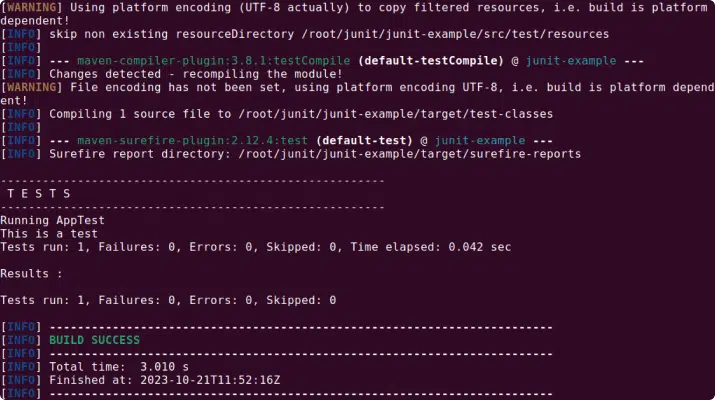This screenshot has height=400, width=715.
Task: Click the first WARNING tag at top
Action: [x=37, y=8]
